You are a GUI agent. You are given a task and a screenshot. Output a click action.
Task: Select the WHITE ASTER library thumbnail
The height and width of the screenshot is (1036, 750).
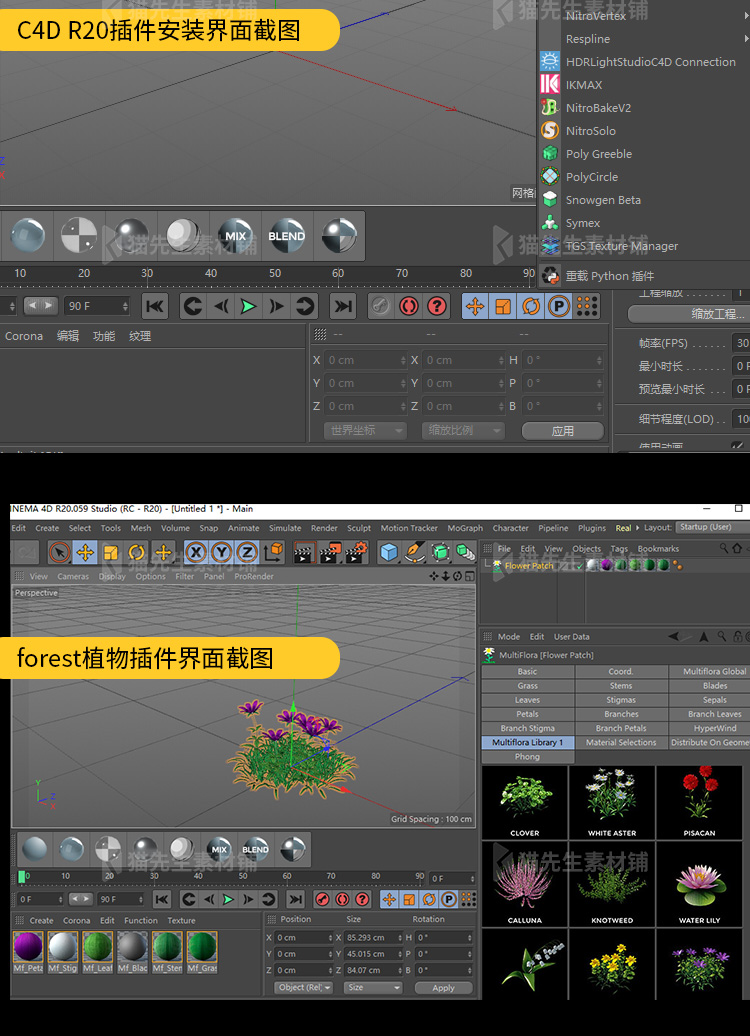(x=612, y=803)
